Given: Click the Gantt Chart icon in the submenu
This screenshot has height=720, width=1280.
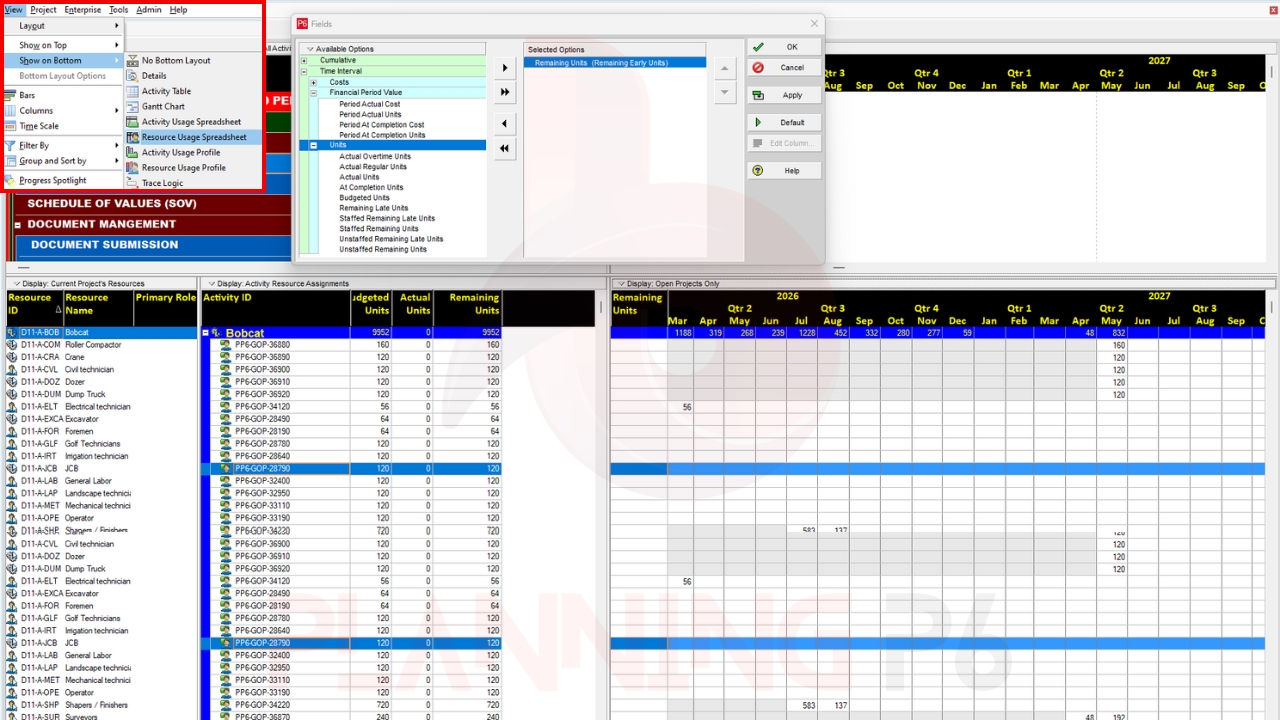Looking at the screenshot, I should [132, 106].
